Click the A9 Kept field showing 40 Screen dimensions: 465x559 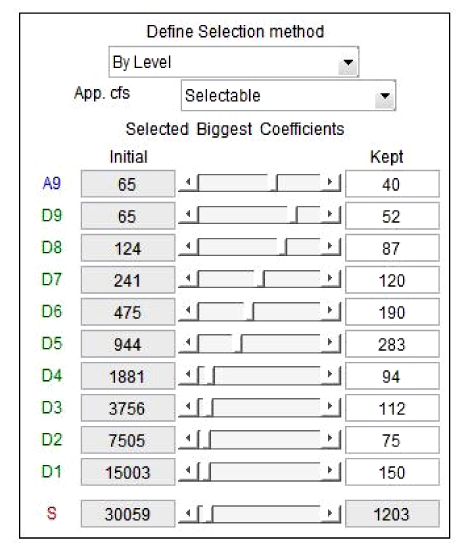(392, 184)
